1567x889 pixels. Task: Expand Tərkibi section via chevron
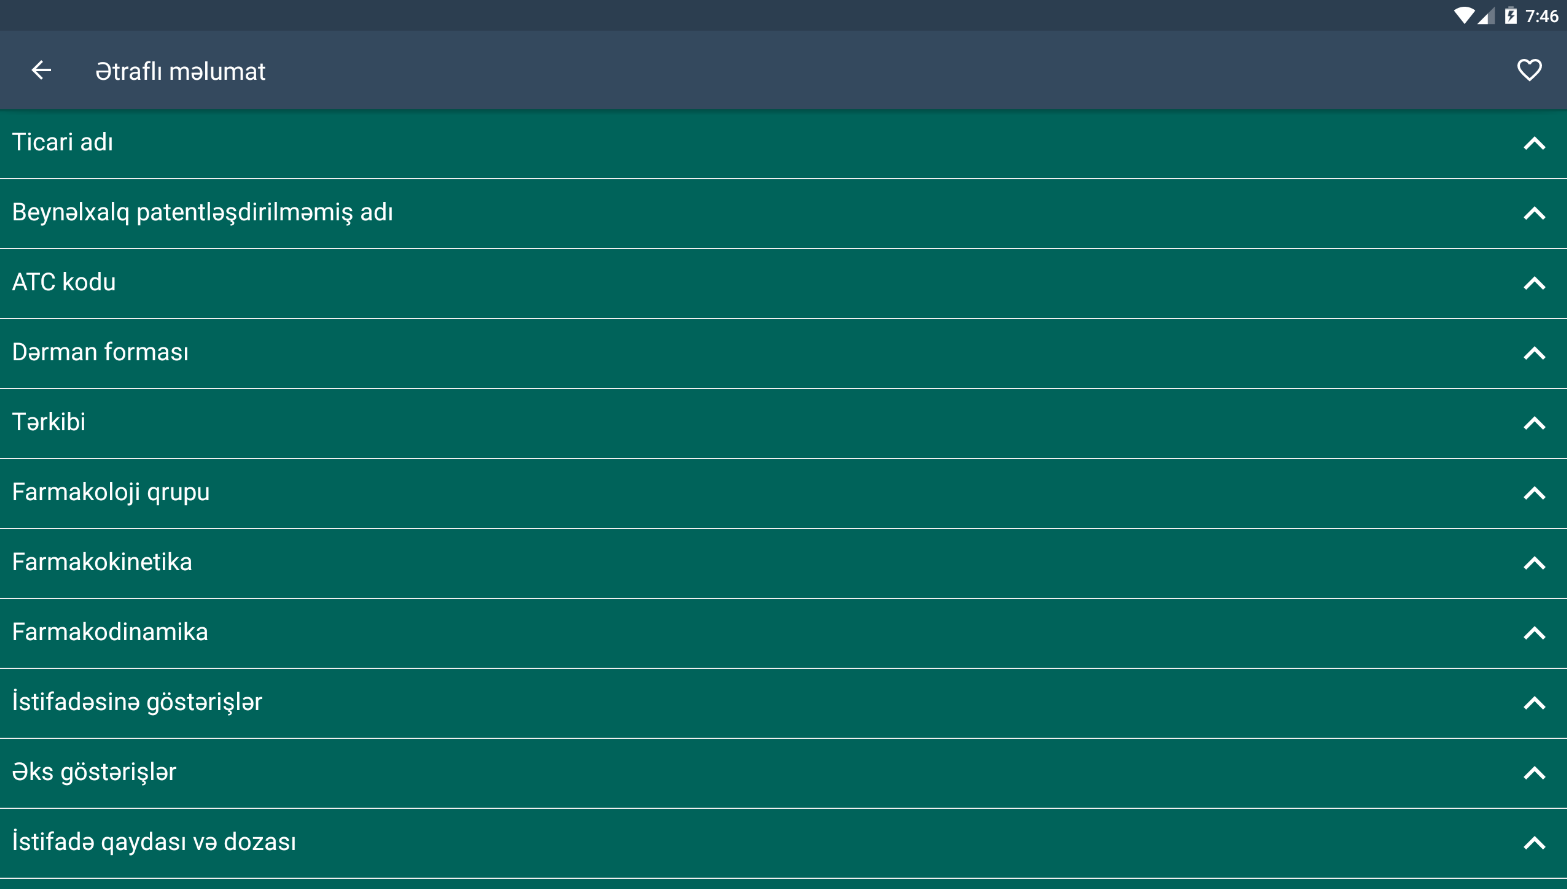coord(1534,424)
